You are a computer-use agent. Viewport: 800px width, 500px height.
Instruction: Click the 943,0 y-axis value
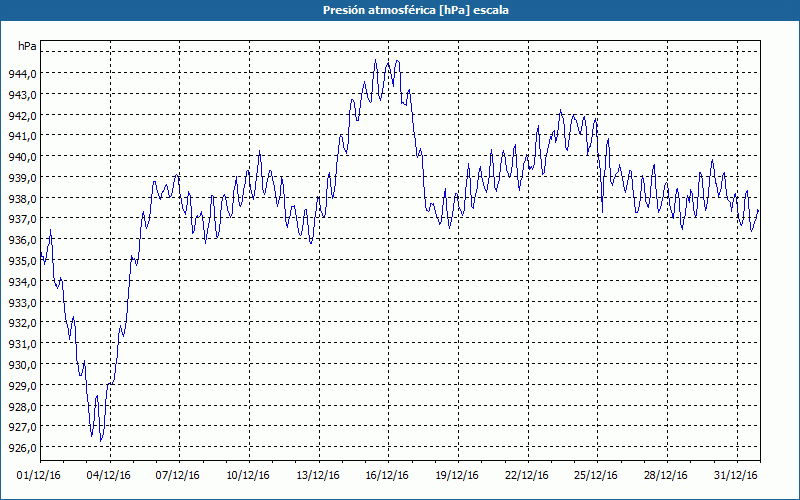click(22, 95)
